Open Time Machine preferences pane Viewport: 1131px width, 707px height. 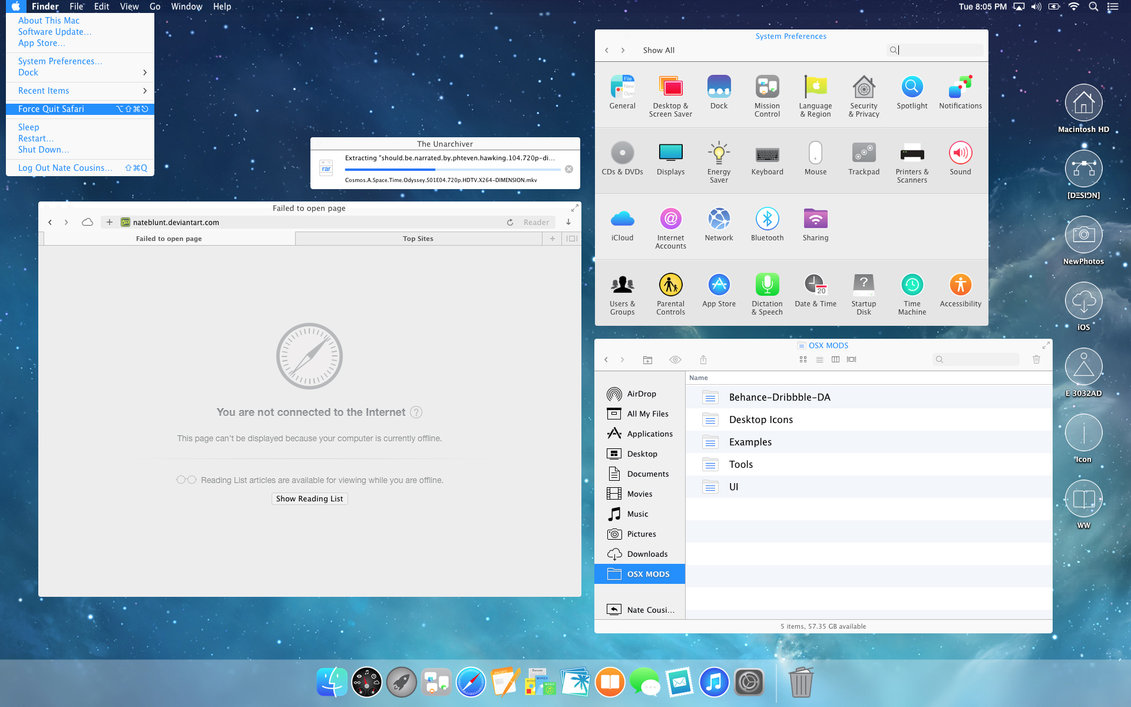tap(911, 285)
